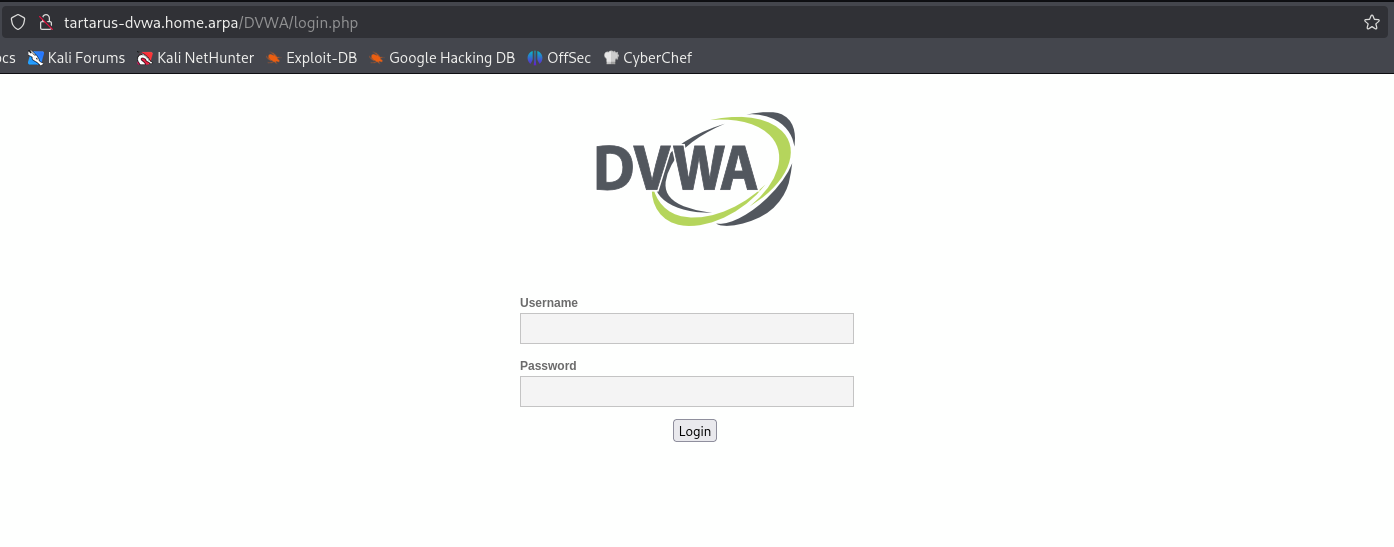Focus the Password input field
The width and height of the screenshot is (1394, 547).
click(686, 391)
